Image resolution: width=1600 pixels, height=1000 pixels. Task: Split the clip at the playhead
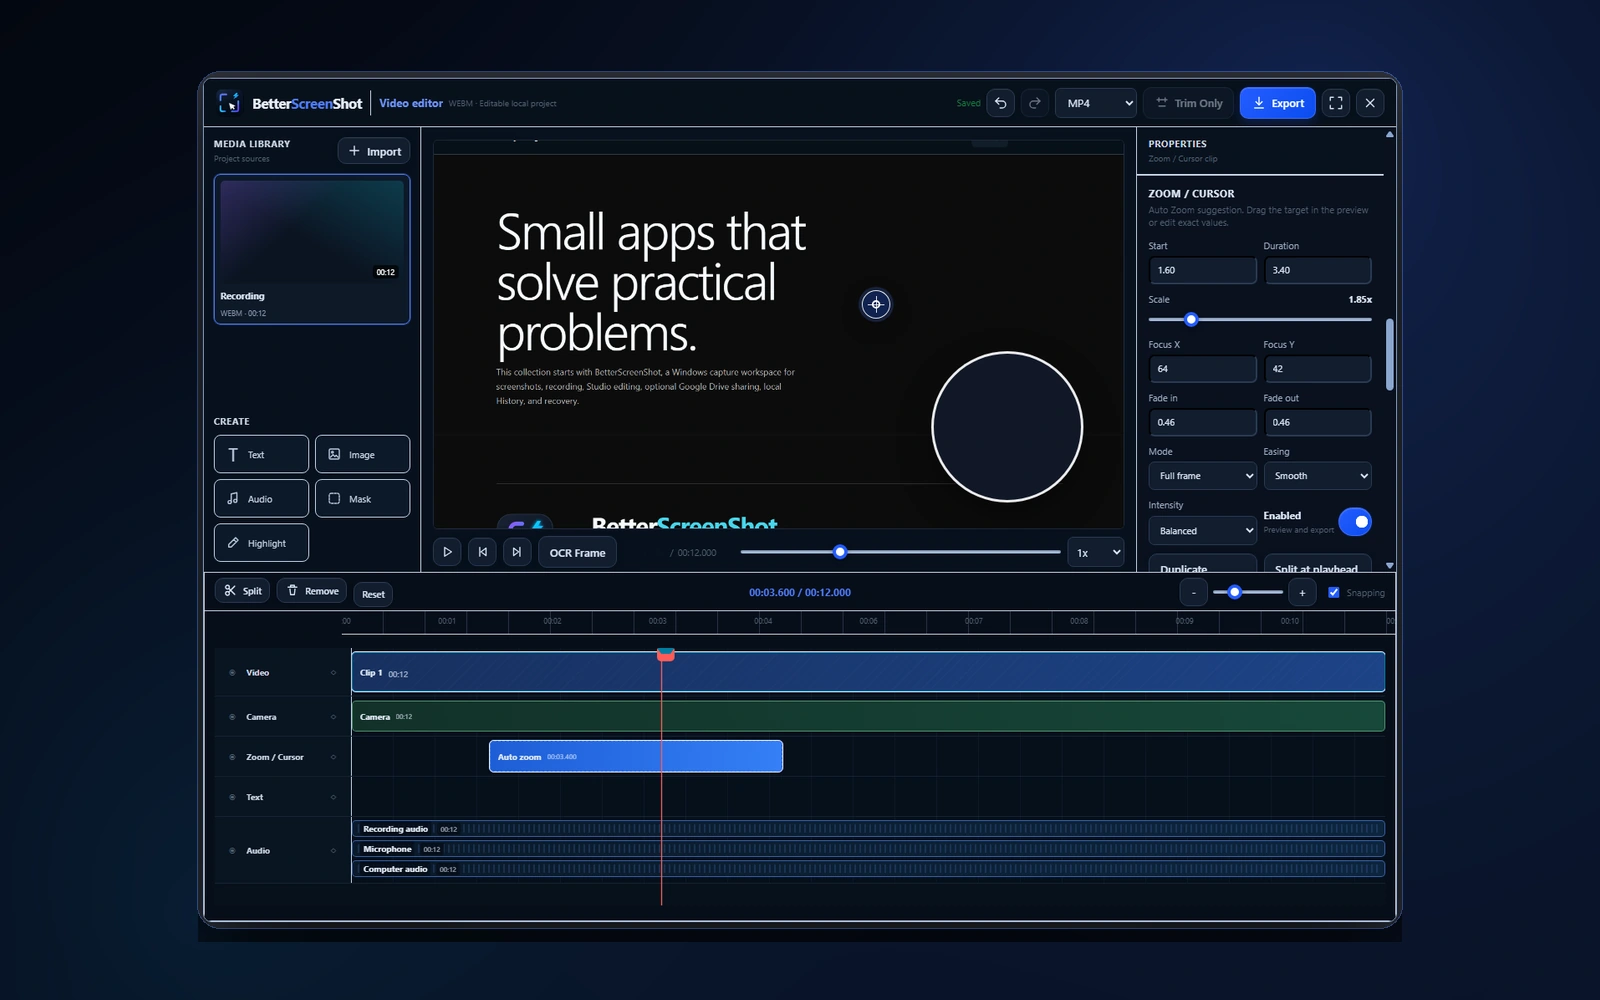[x=242, y=591]
